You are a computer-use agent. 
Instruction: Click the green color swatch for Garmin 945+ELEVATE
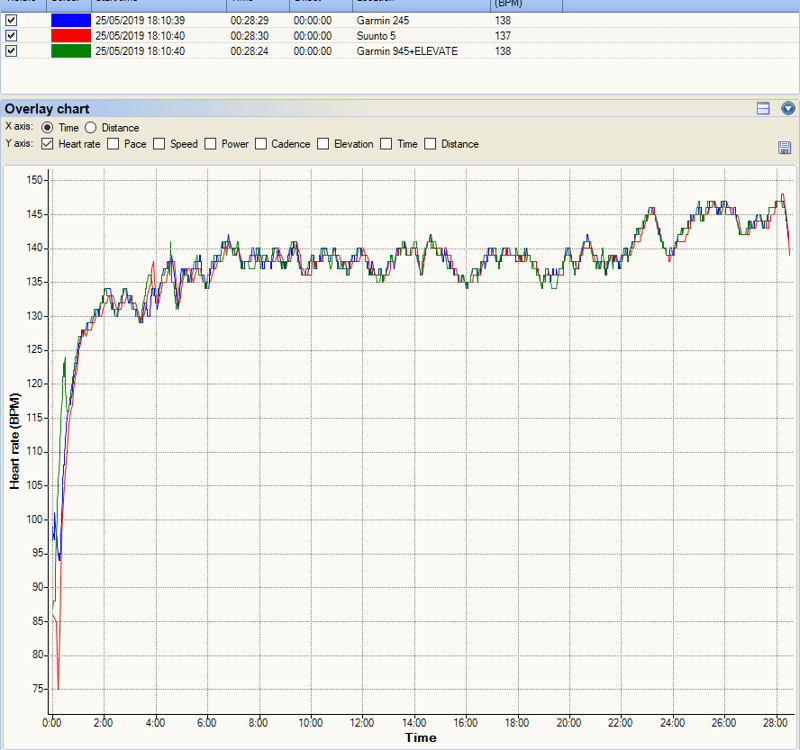(71, 51)
